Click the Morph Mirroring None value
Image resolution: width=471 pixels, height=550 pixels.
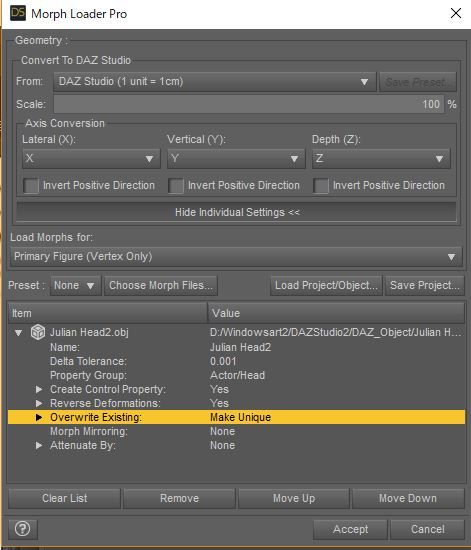coord(222,431)
